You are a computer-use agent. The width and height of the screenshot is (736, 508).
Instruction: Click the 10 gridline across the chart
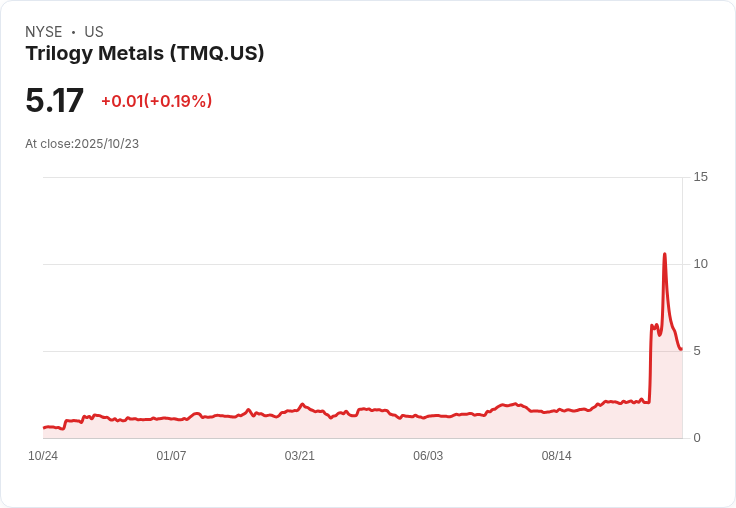[x=363, y=264]
